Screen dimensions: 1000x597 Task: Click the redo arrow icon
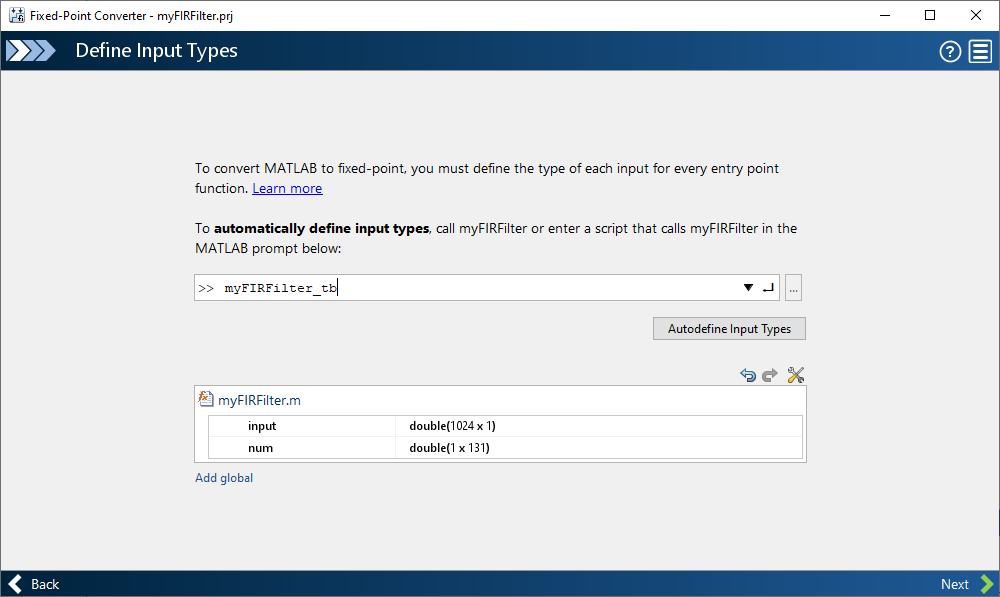click(x=770, y=375)
